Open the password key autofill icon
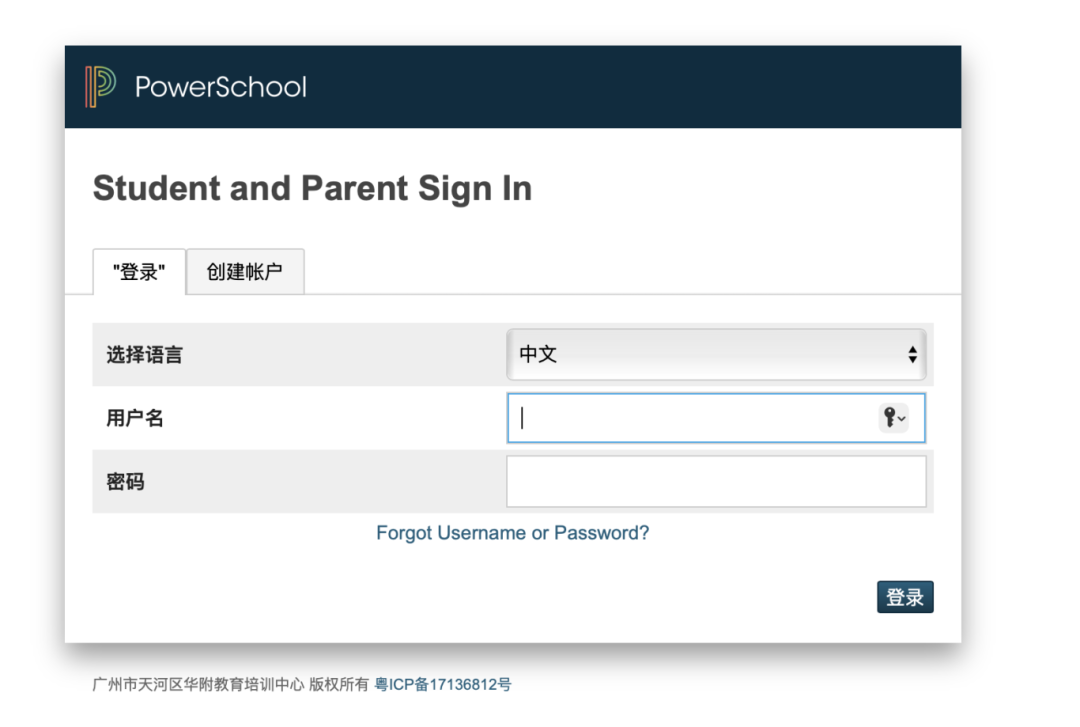1080x727 pixels. (889, 418)
